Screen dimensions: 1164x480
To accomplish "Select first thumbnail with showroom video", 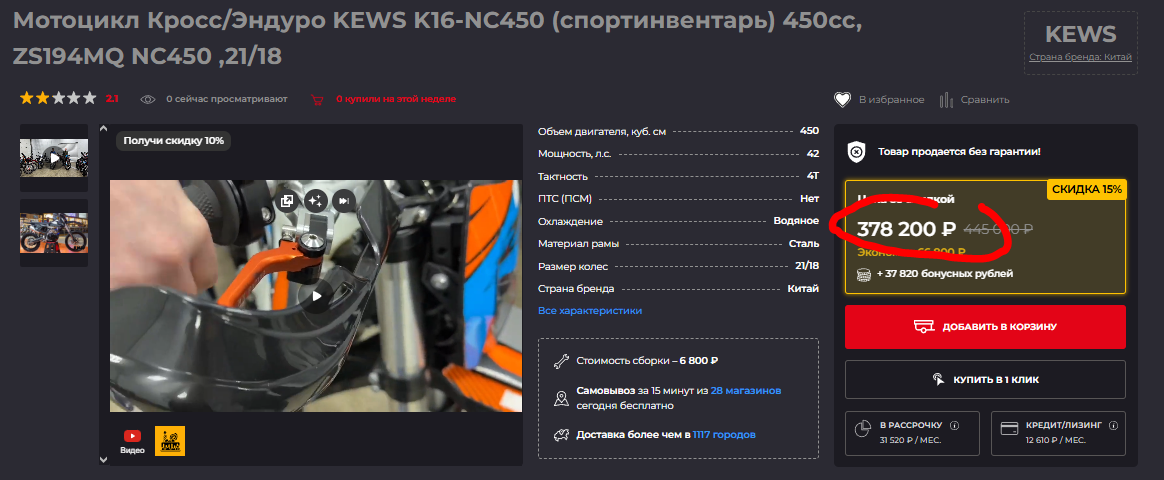I will click(53, 158).
